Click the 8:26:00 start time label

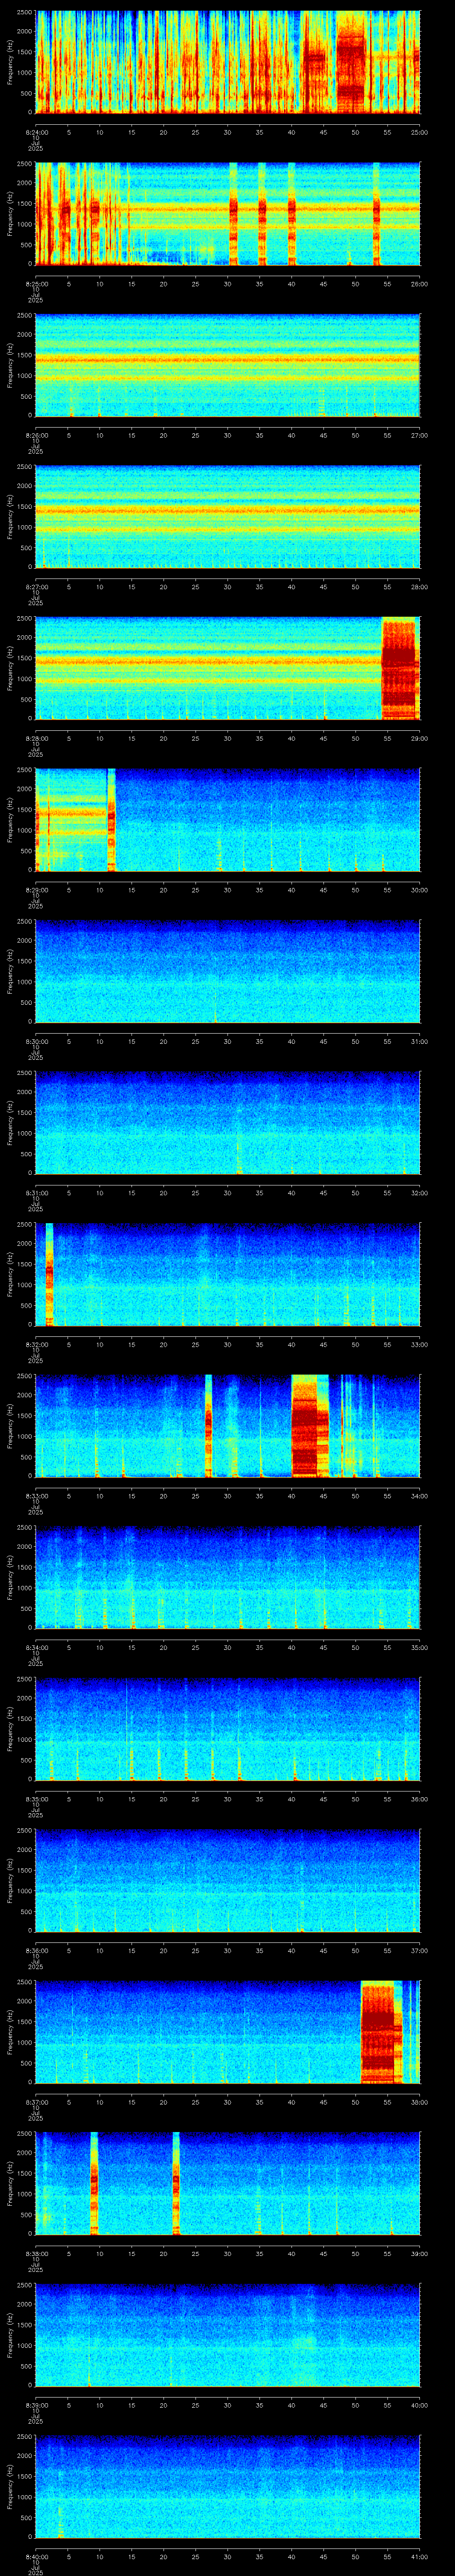point(36,435)
